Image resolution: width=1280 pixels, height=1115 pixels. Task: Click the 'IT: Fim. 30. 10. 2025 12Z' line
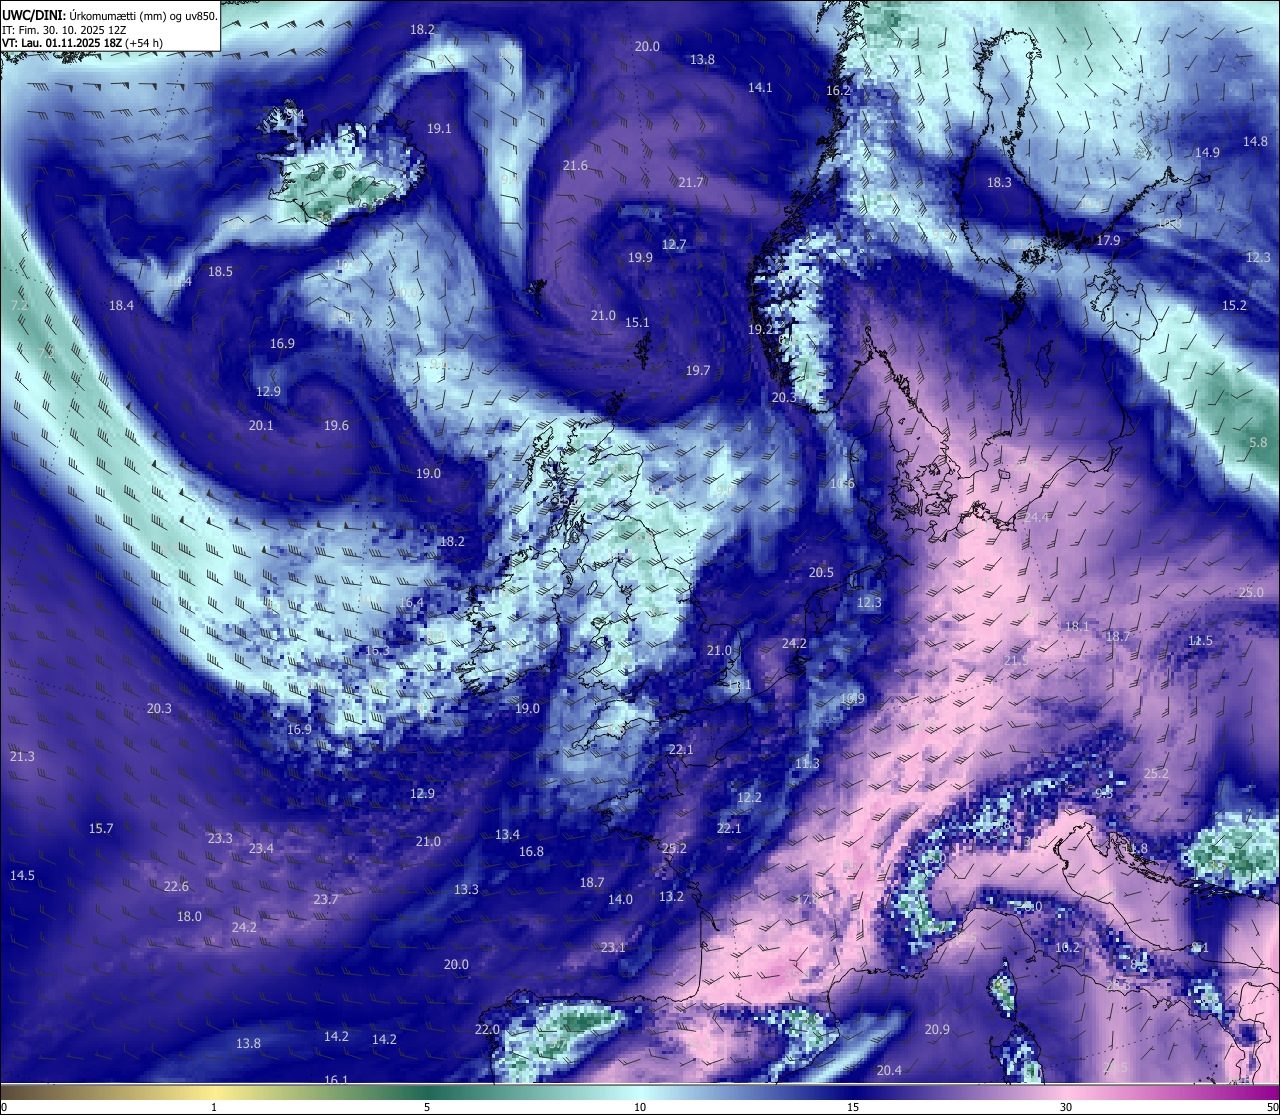pos(64,29)
